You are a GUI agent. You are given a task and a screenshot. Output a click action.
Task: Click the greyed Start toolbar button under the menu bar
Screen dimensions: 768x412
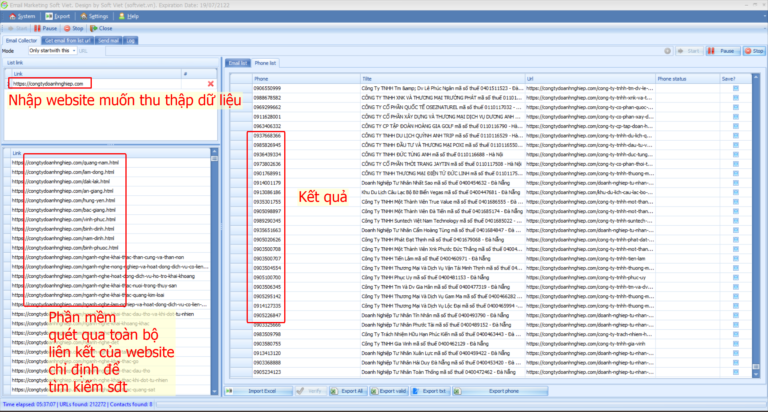(x=18, y=28)
